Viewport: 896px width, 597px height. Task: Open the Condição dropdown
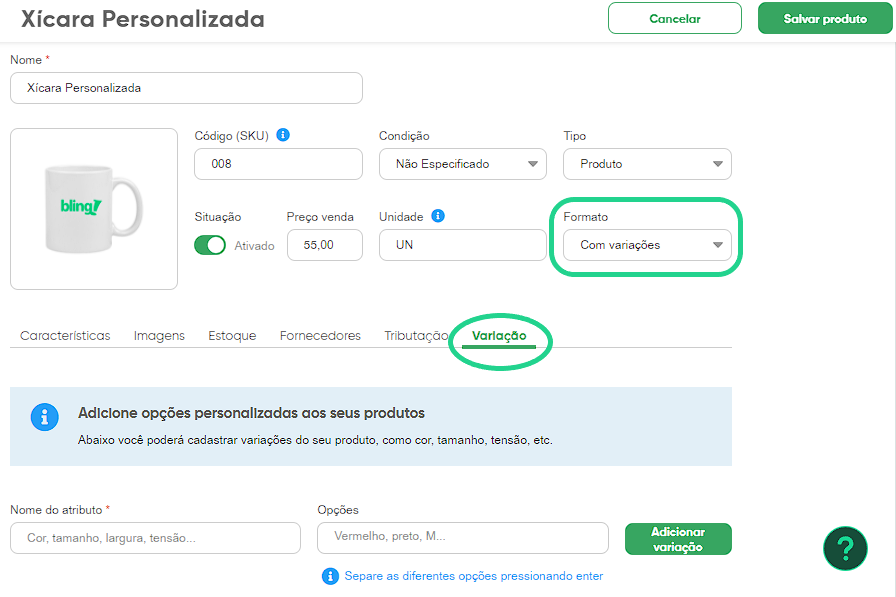coord(463,164)
